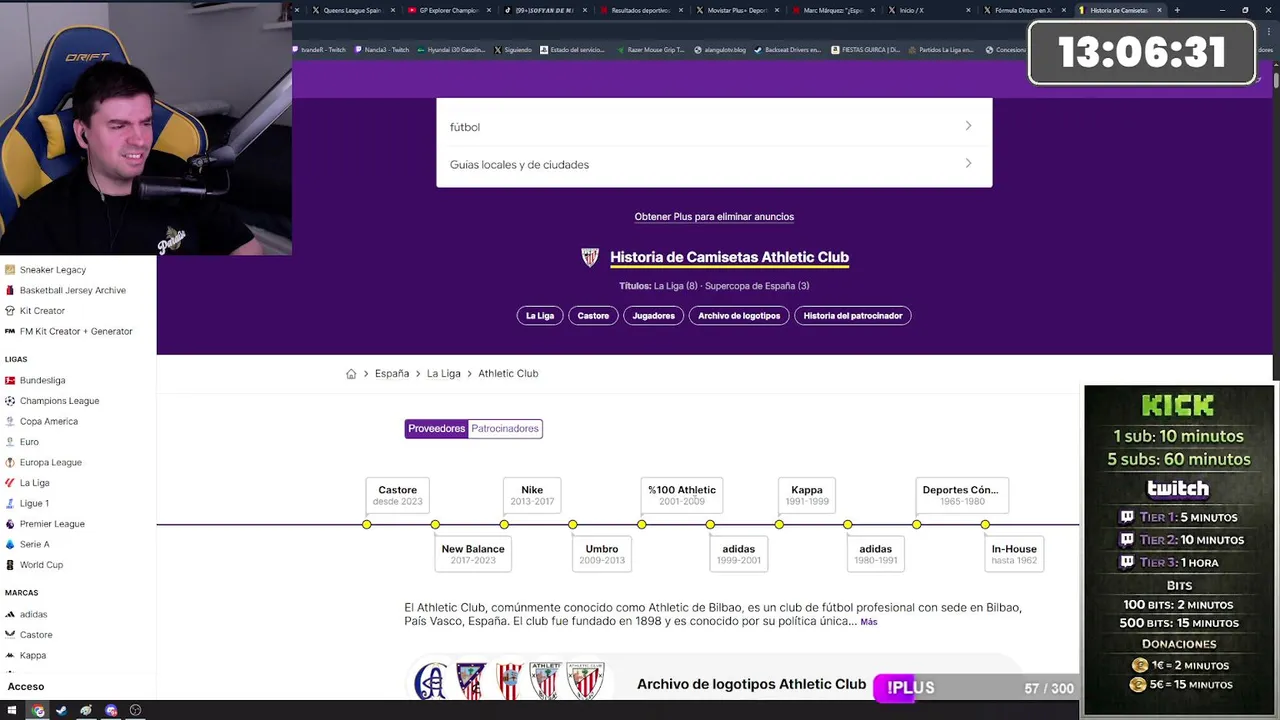Select the Champions League ball icon
Viewport: 1280px width, 720px height.
(x=10, y=401)
